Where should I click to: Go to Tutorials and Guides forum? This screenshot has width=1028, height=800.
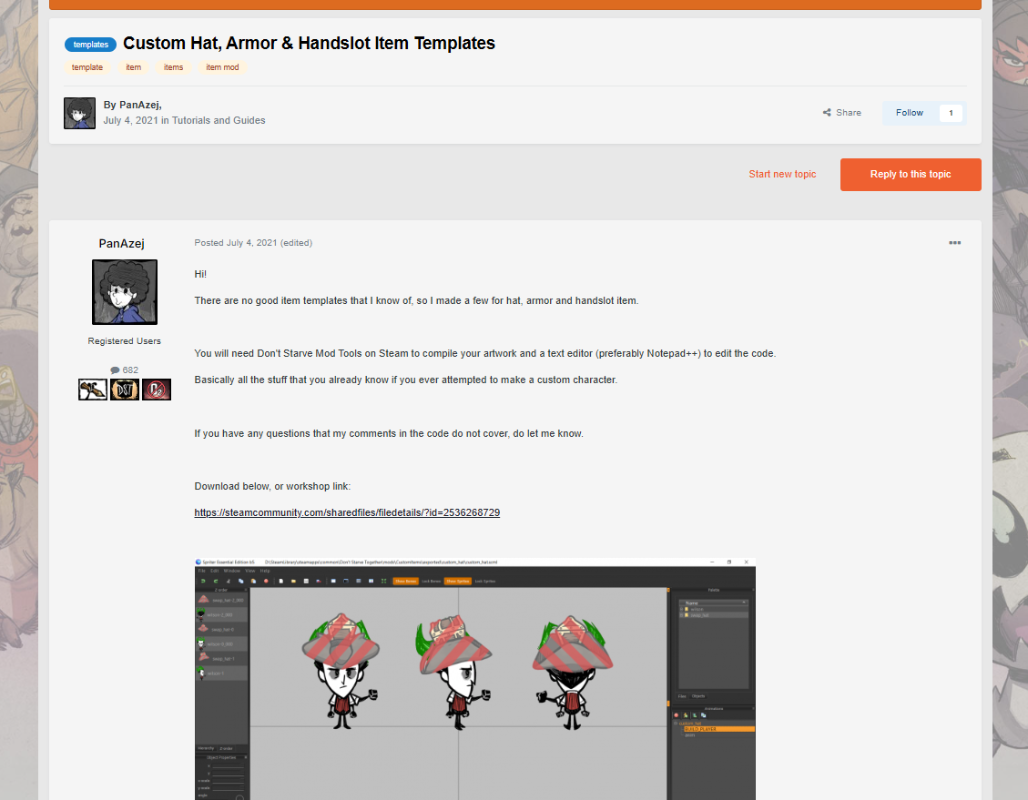coord(218,121)
